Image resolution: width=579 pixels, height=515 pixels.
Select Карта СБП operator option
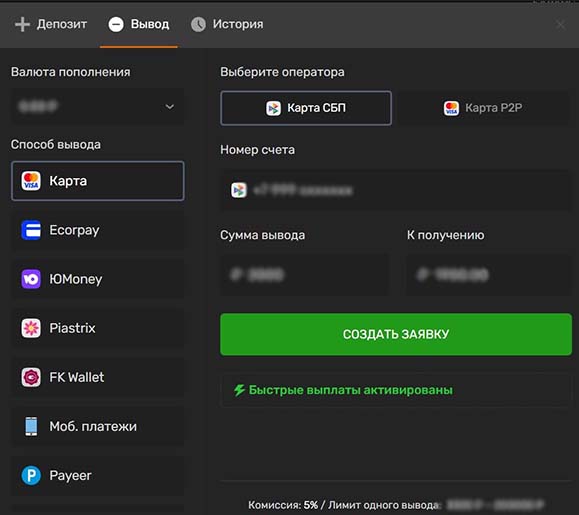pyautogui.click(x=306, y=108)
